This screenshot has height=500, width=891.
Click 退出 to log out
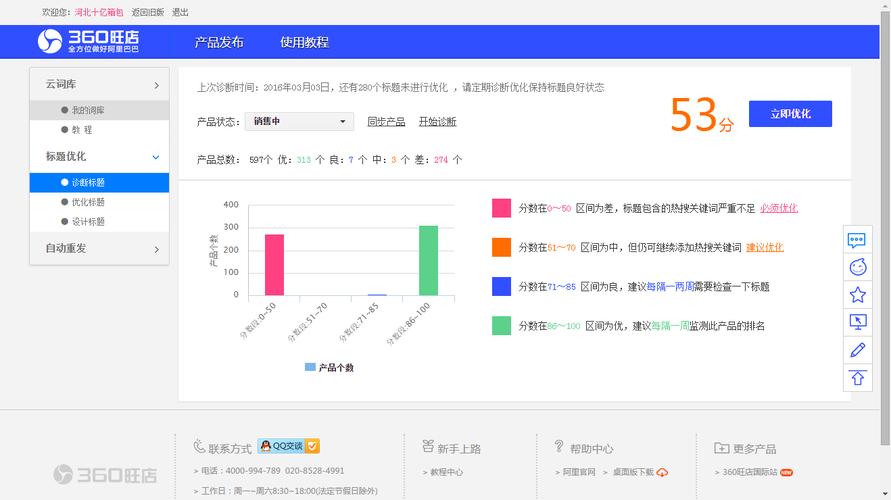click(180, 12)
